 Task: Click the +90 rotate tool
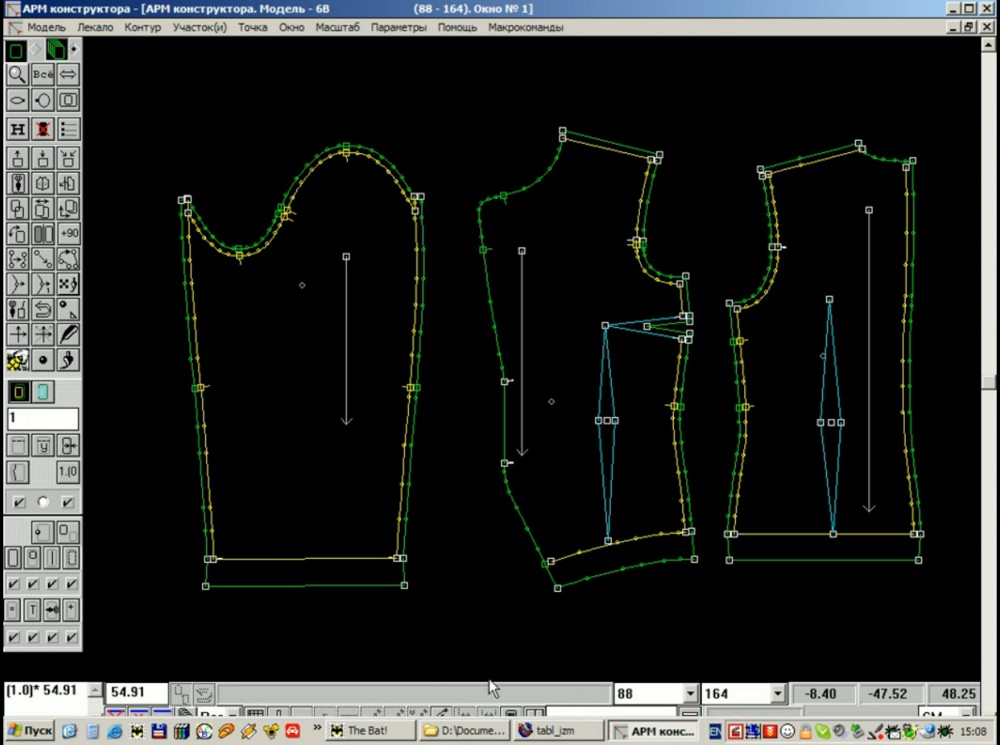[x=69, y=233]
